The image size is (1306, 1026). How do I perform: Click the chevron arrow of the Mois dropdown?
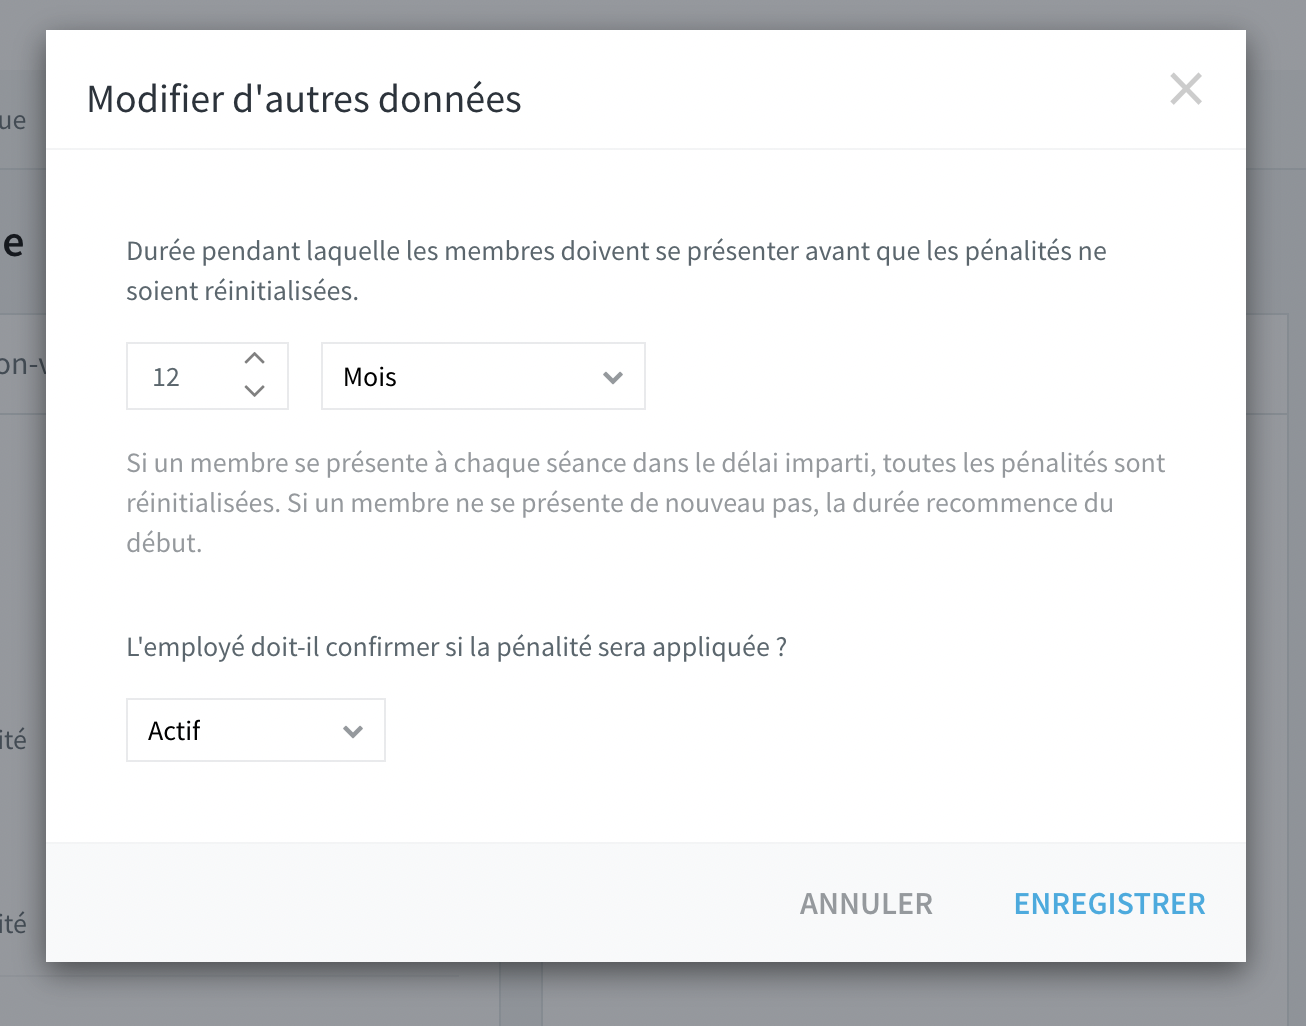click(613, 378)
